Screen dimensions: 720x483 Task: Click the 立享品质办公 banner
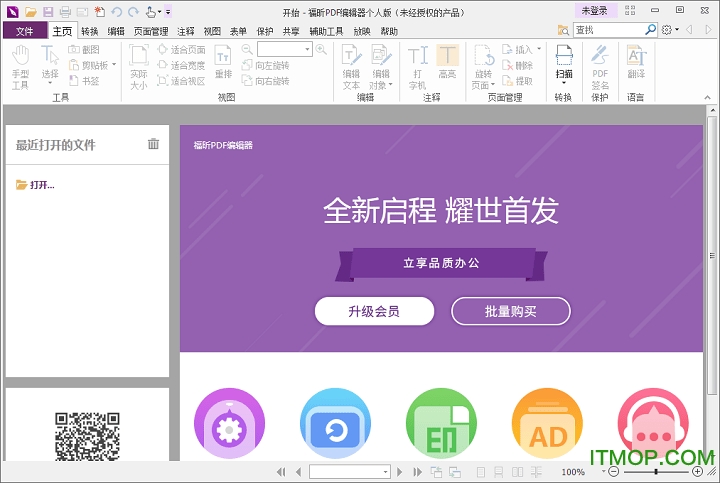(x=441, y=263)
